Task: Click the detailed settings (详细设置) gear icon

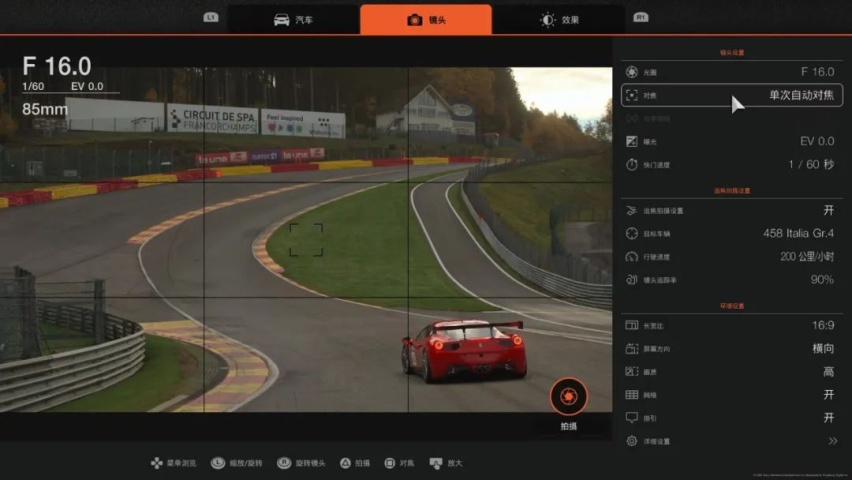Action: pyautogui.click(x=631, y=441)
